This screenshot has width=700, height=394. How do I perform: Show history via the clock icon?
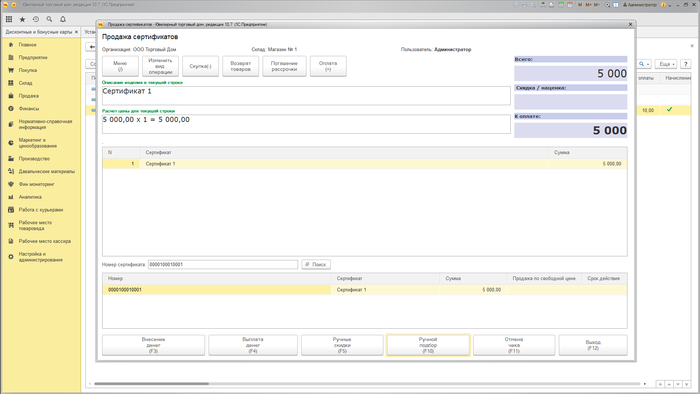[36, 19]
